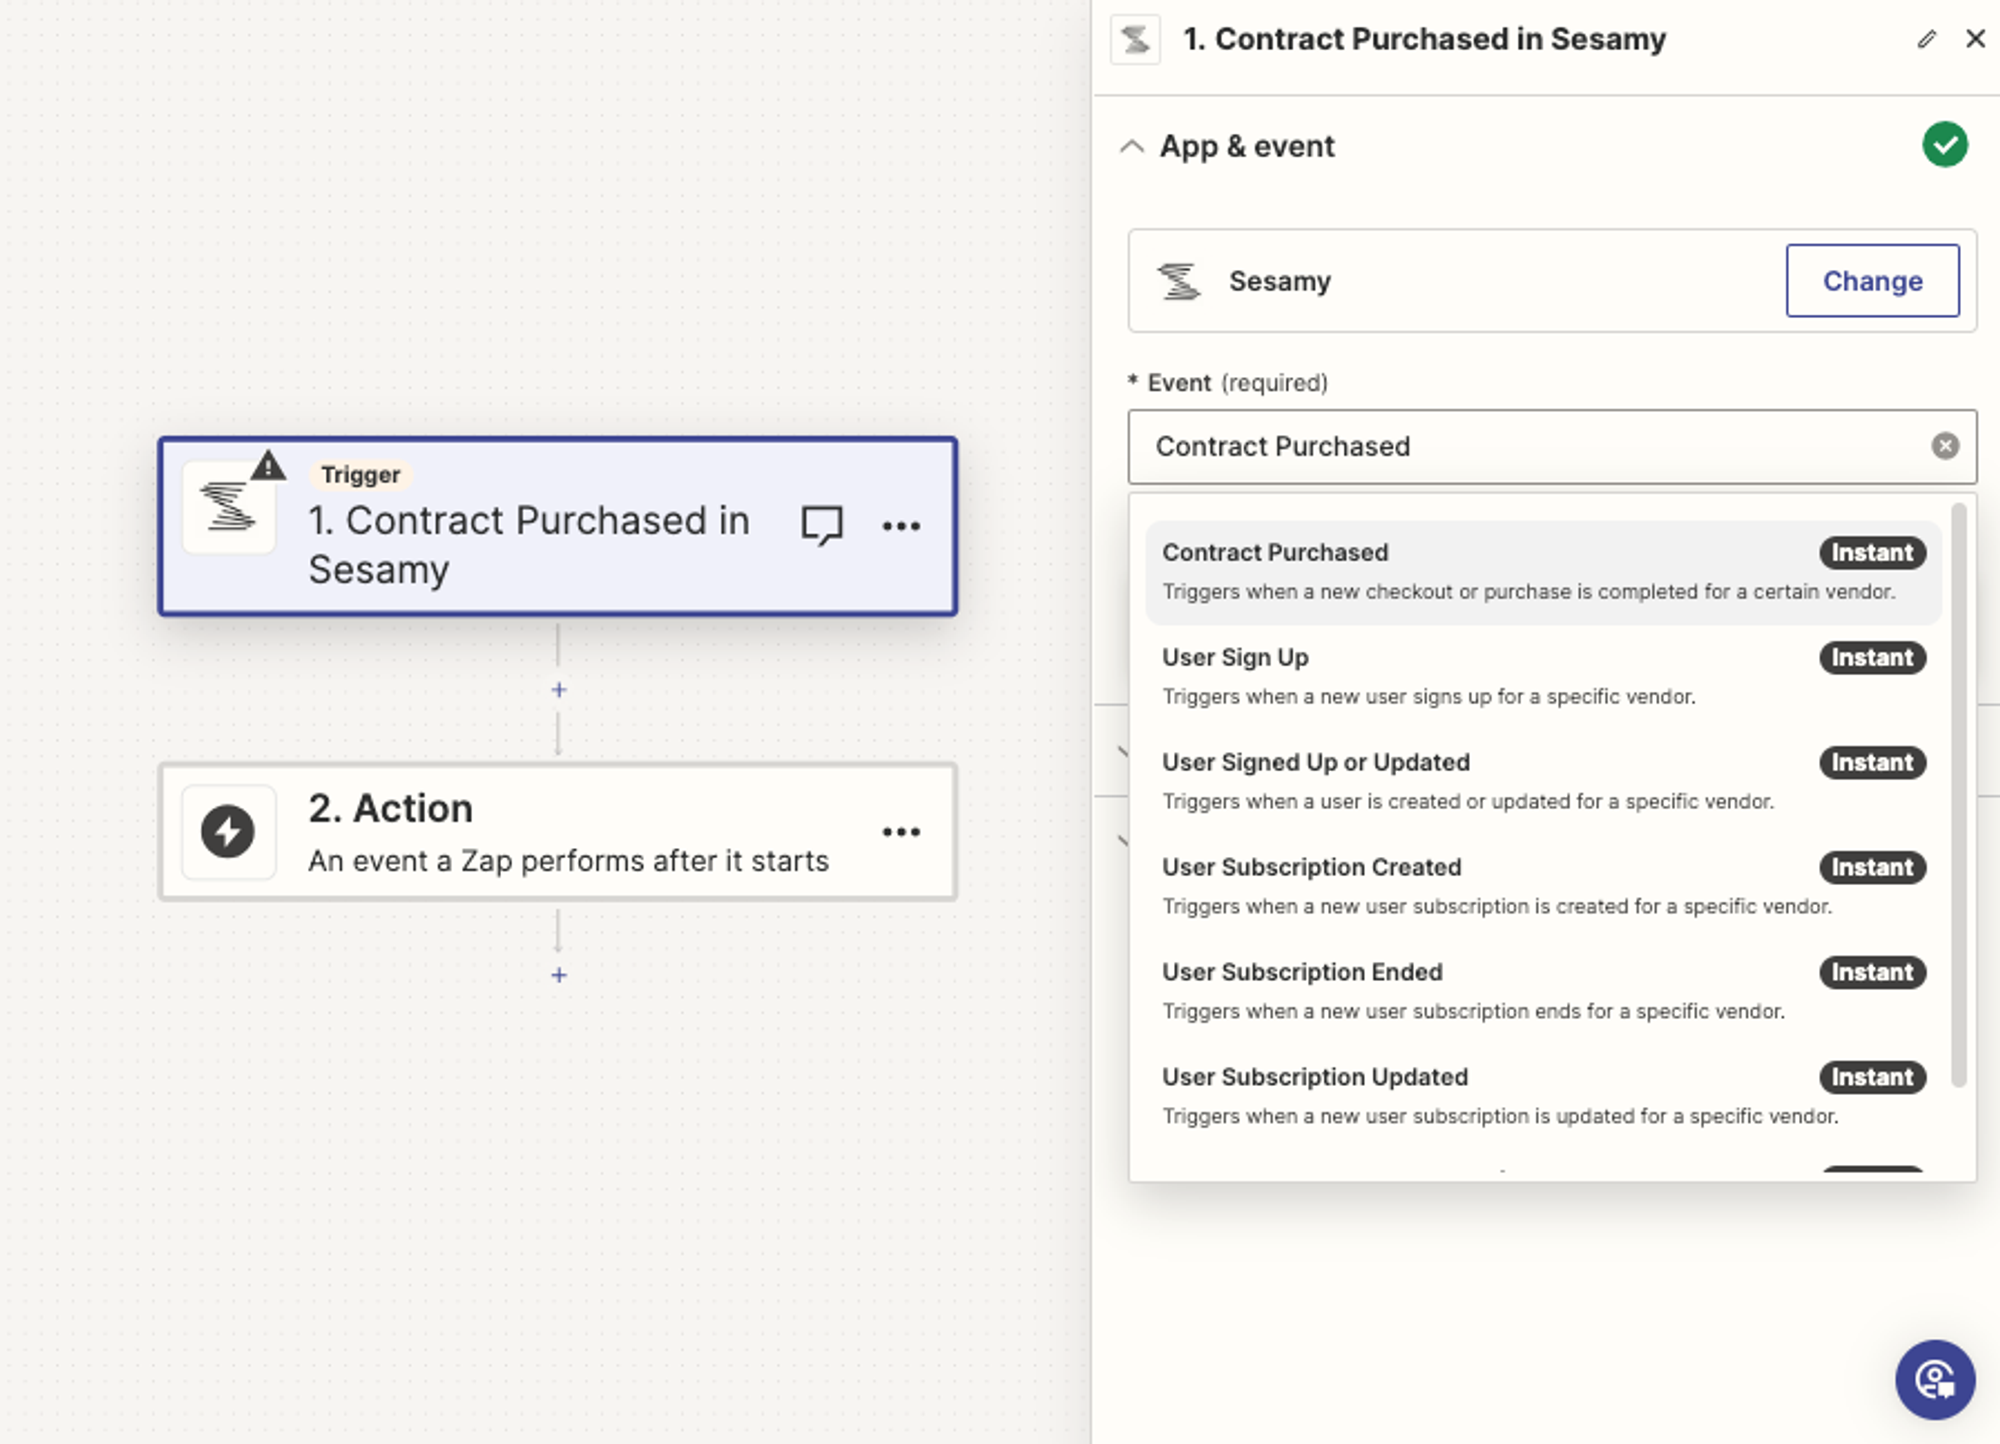Click the Sesamy logo in app selector
The width and height of the screenshot is (2000, 1444).
(1180, 281)
